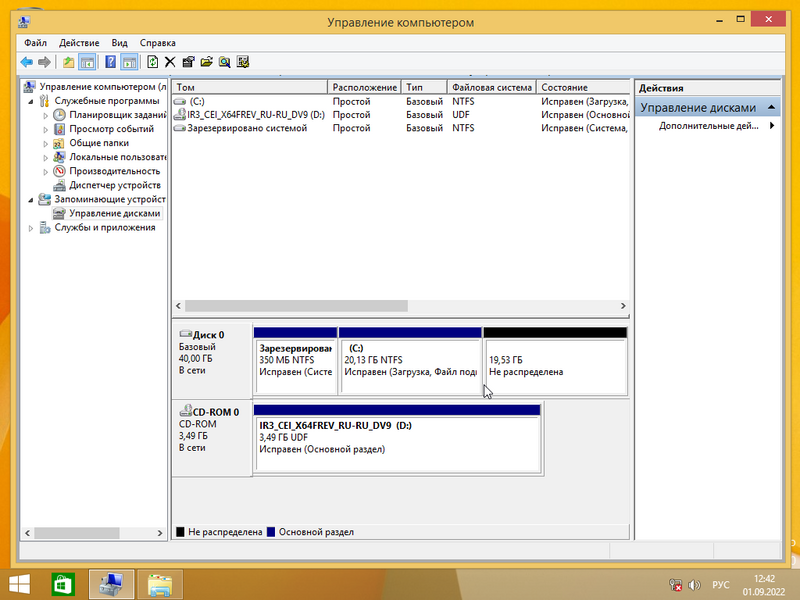
Task: Click the volume list horizontal scrollbar thumb
Action: (296, 306)
